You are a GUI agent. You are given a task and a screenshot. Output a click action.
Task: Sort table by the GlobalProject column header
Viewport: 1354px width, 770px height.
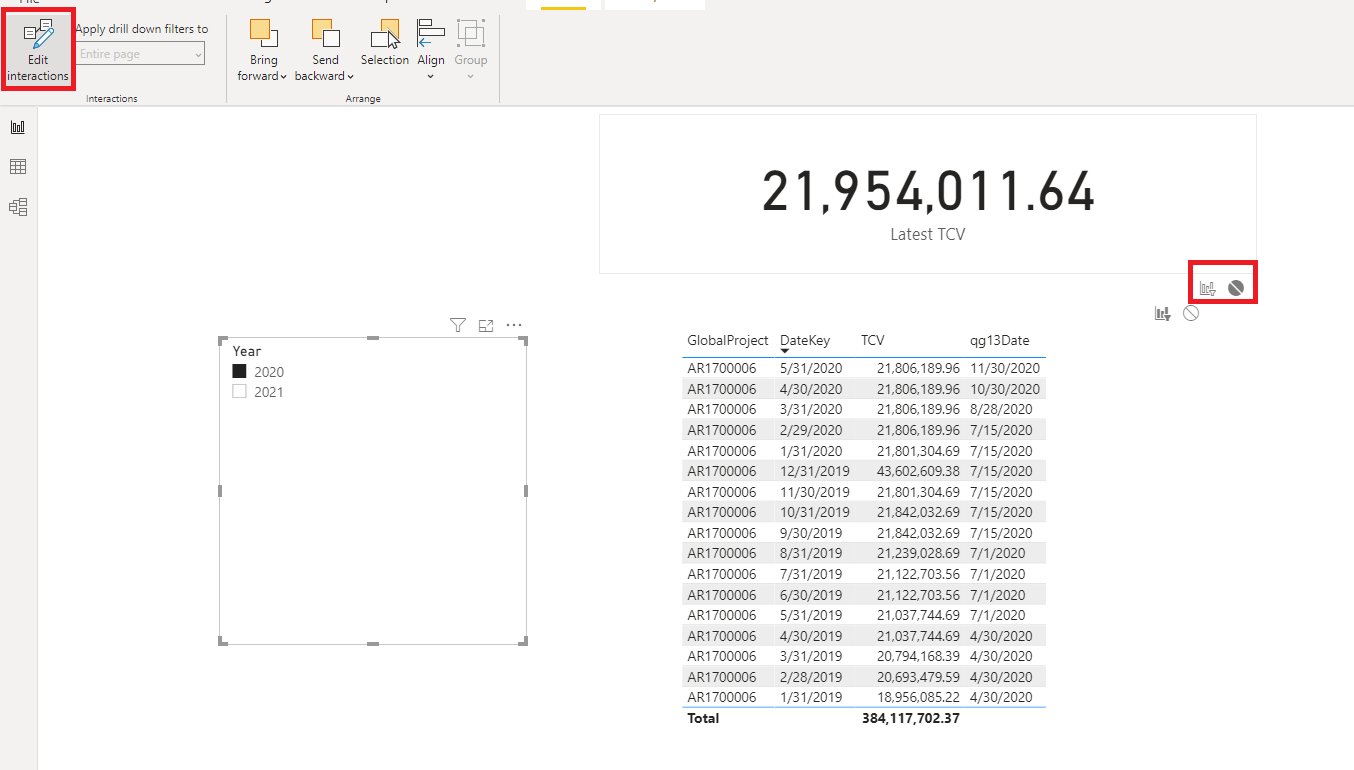[x=728, y=340]
